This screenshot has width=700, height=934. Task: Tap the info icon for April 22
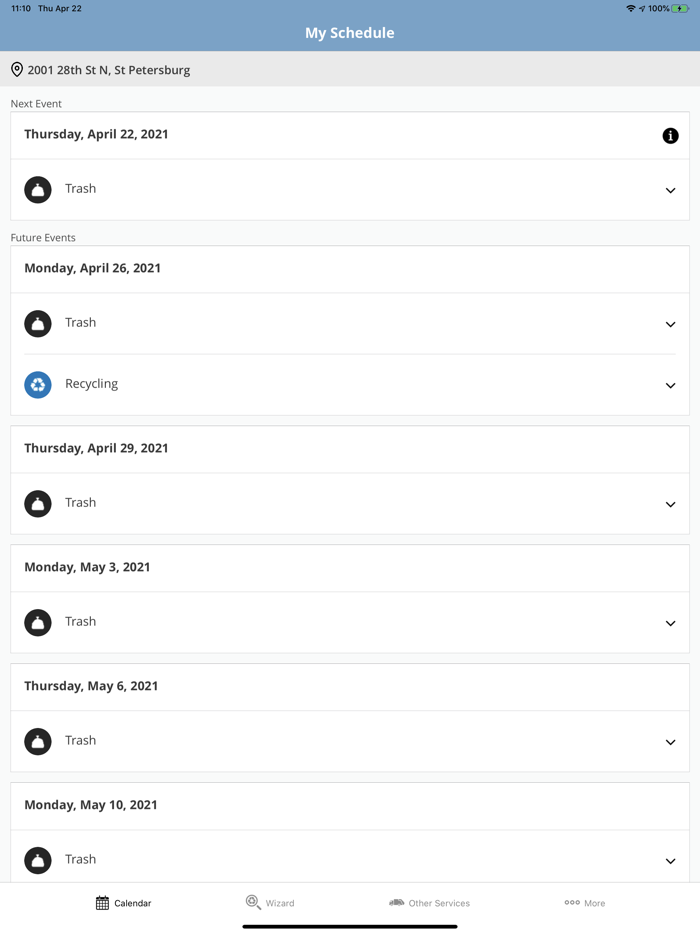670,136
